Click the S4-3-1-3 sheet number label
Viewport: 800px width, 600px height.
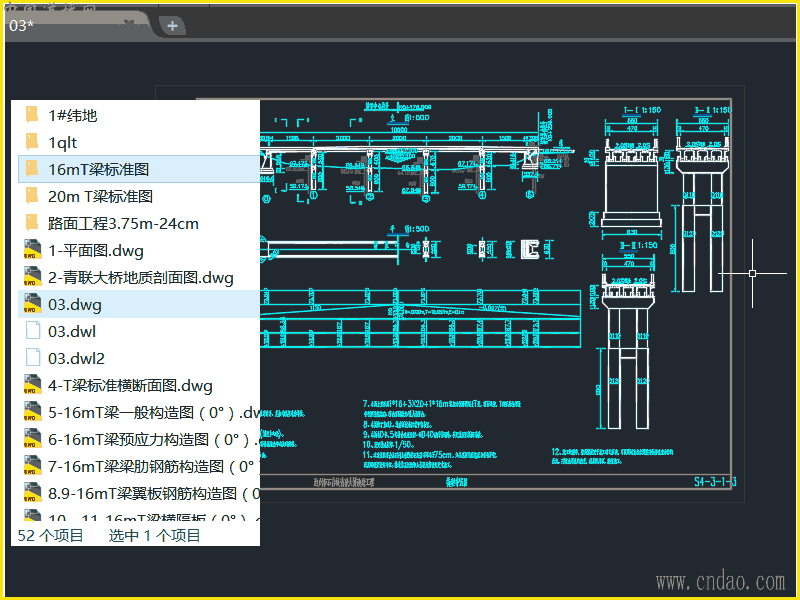715,482
